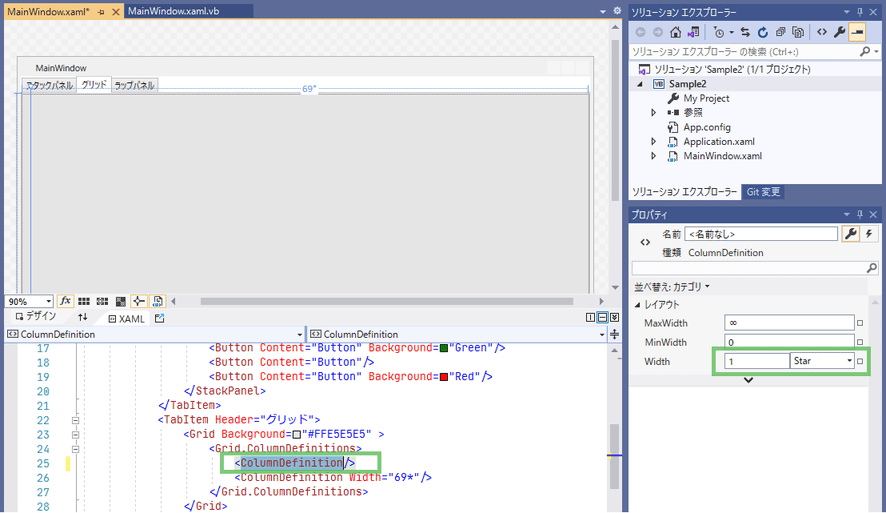Toggle snap to snaplines in designer toolbar
This screenshot has height=513, width=886.
point(138,301)
